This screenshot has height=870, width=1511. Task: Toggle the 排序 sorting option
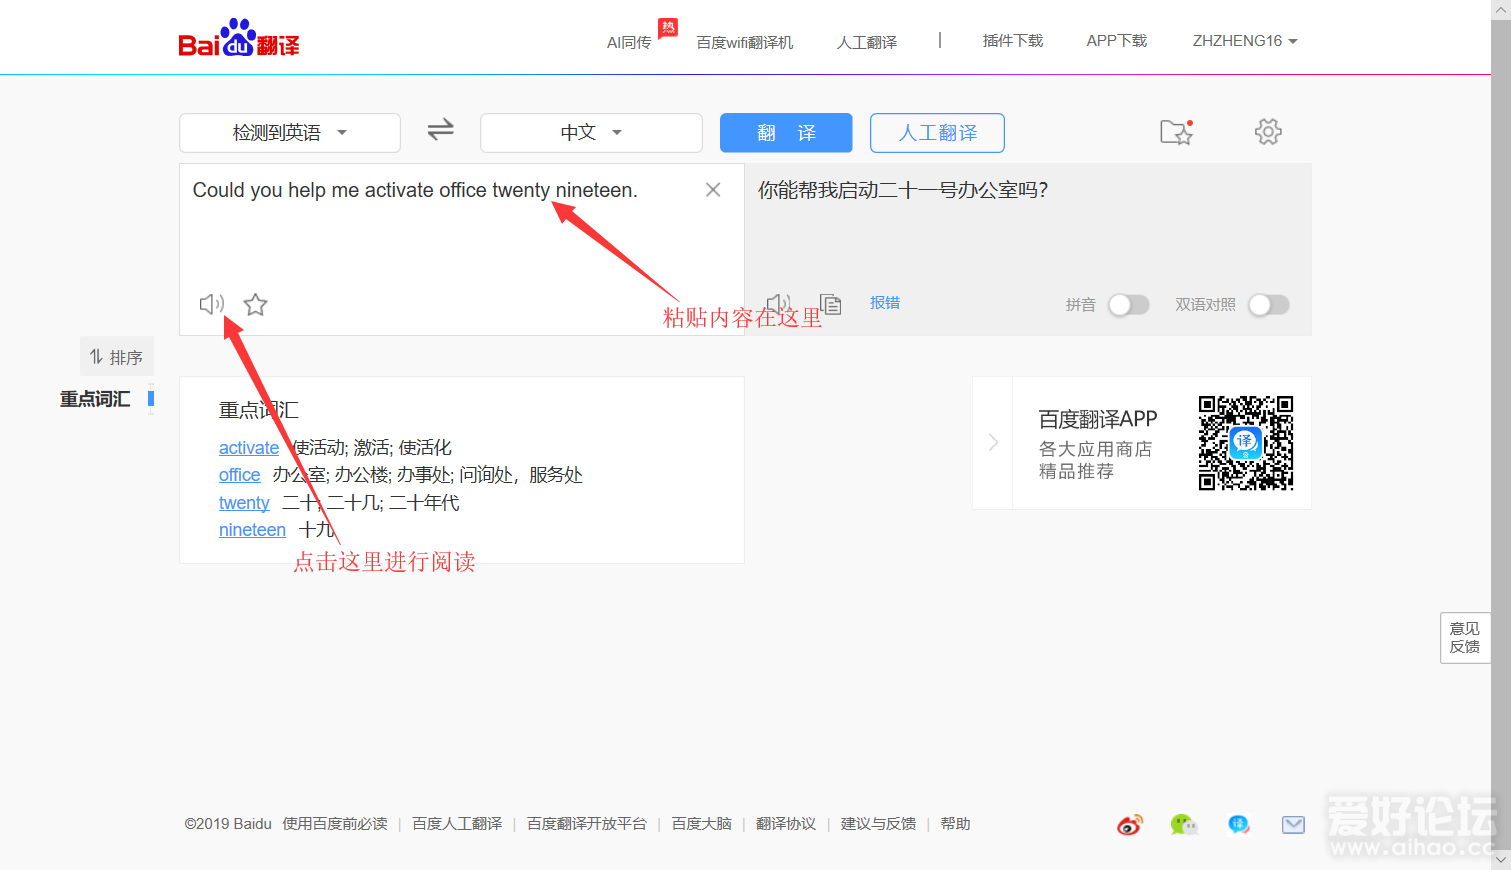point(116,356)
